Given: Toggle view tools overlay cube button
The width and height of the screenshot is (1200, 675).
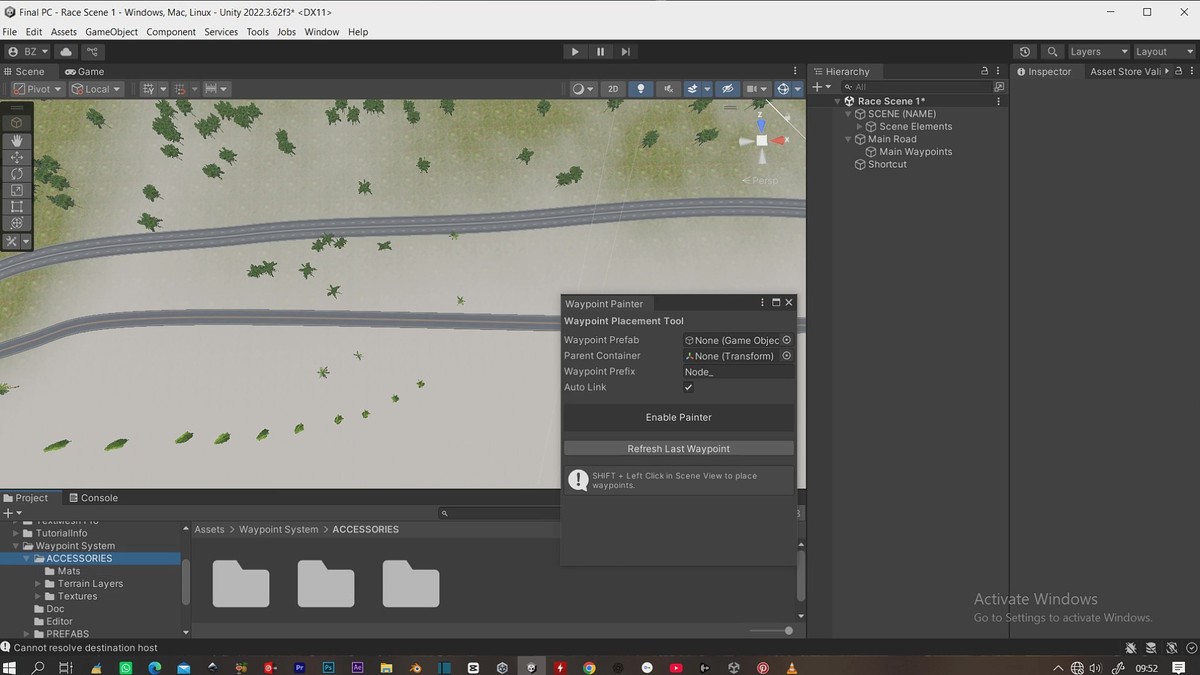Looking at the screenshot, I should (x=17, y=122).
